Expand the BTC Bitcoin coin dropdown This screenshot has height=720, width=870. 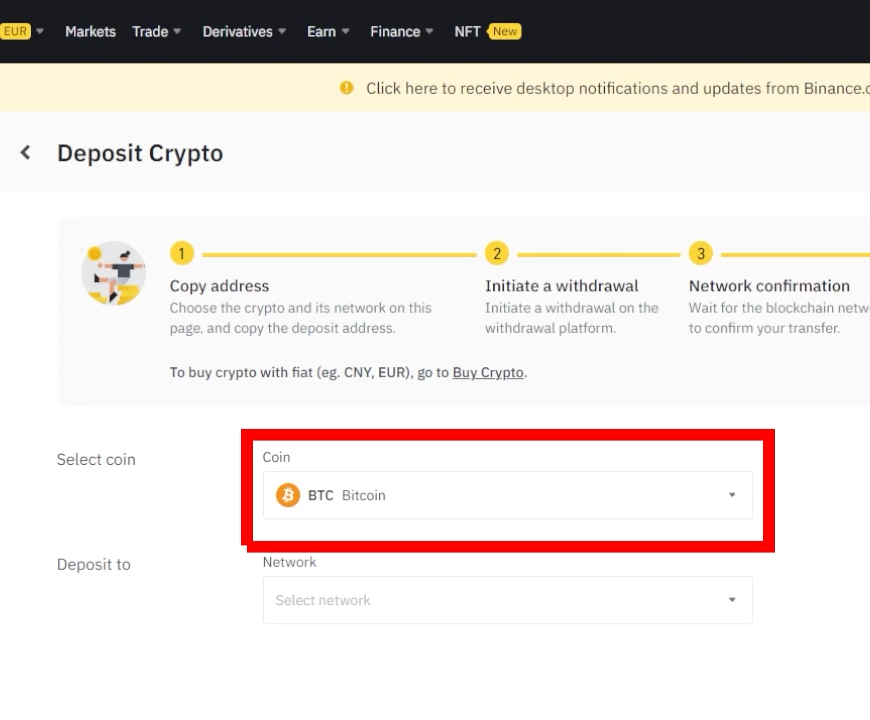click(508, 495)
